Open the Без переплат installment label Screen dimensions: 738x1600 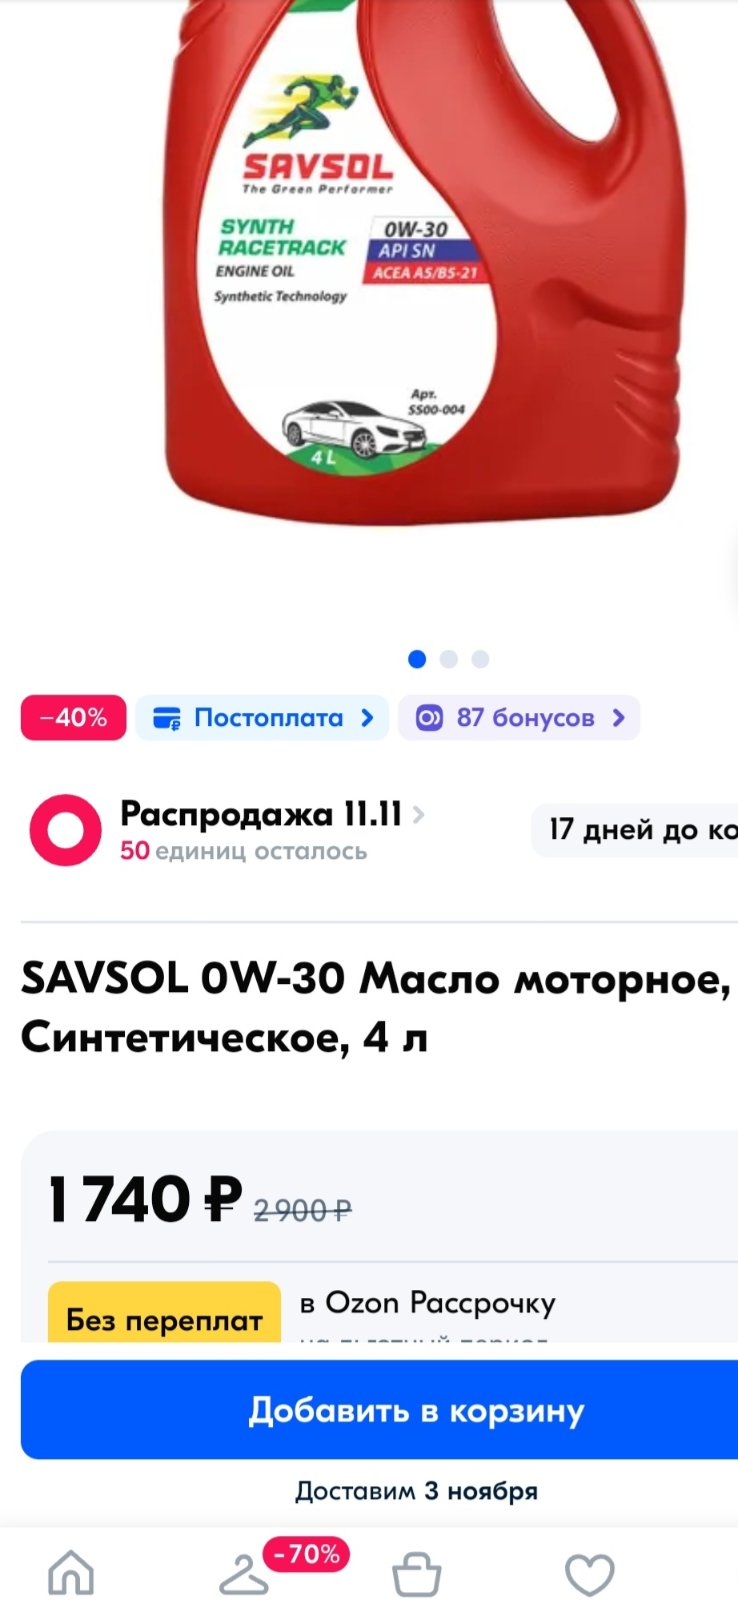click(x=164, y=1318)
